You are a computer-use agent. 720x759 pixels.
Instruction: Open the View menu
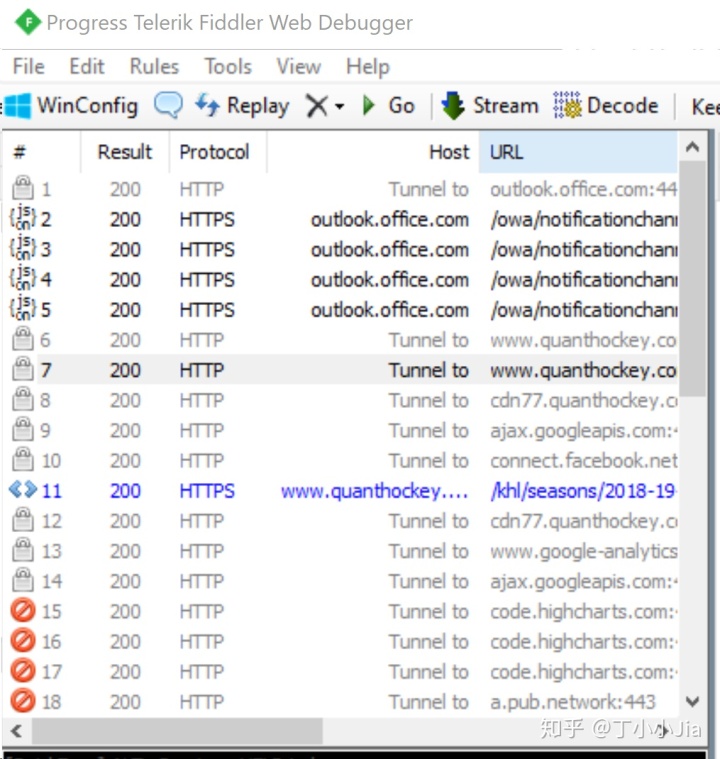click(298, 66)
